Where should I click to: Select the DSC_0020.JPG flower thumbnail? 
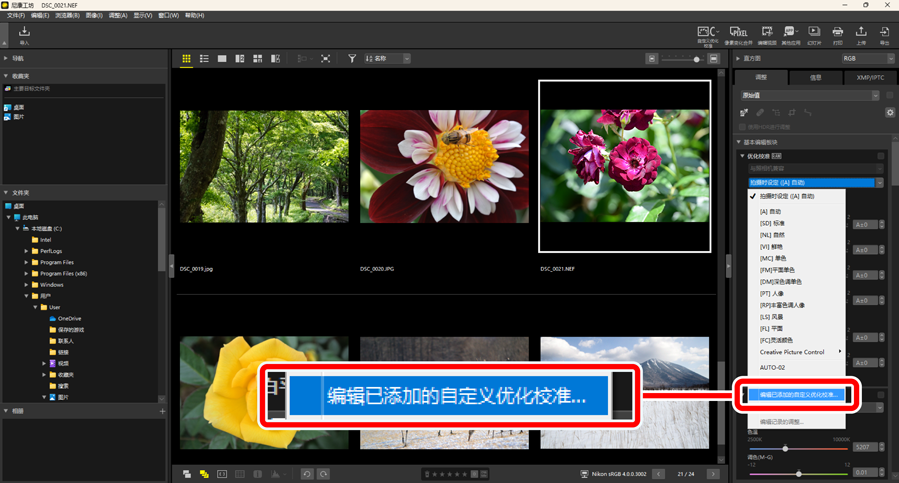(x=443, y=166)
